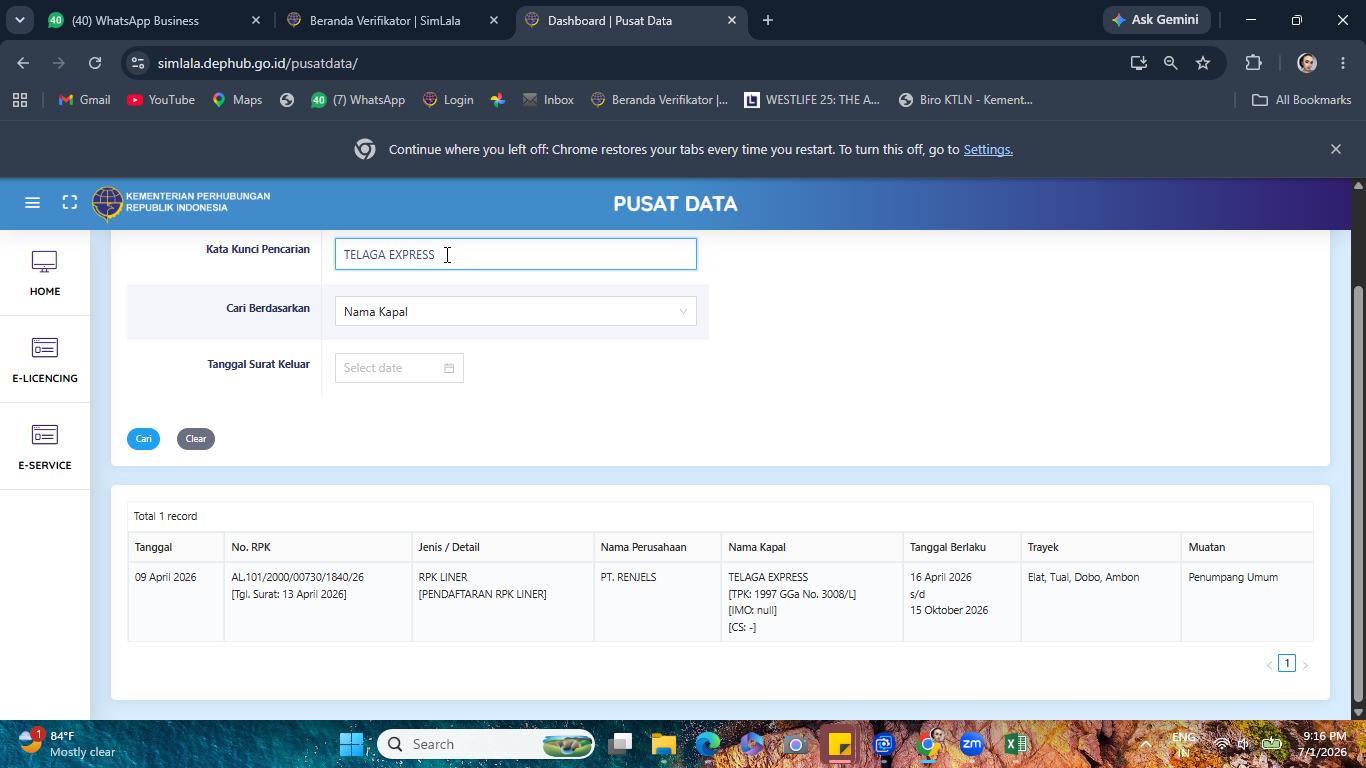Open the WESTLIFE 25 bookmark
Image resolution: width=1366 pixels, height=768 pixels.
pos(812,100)
